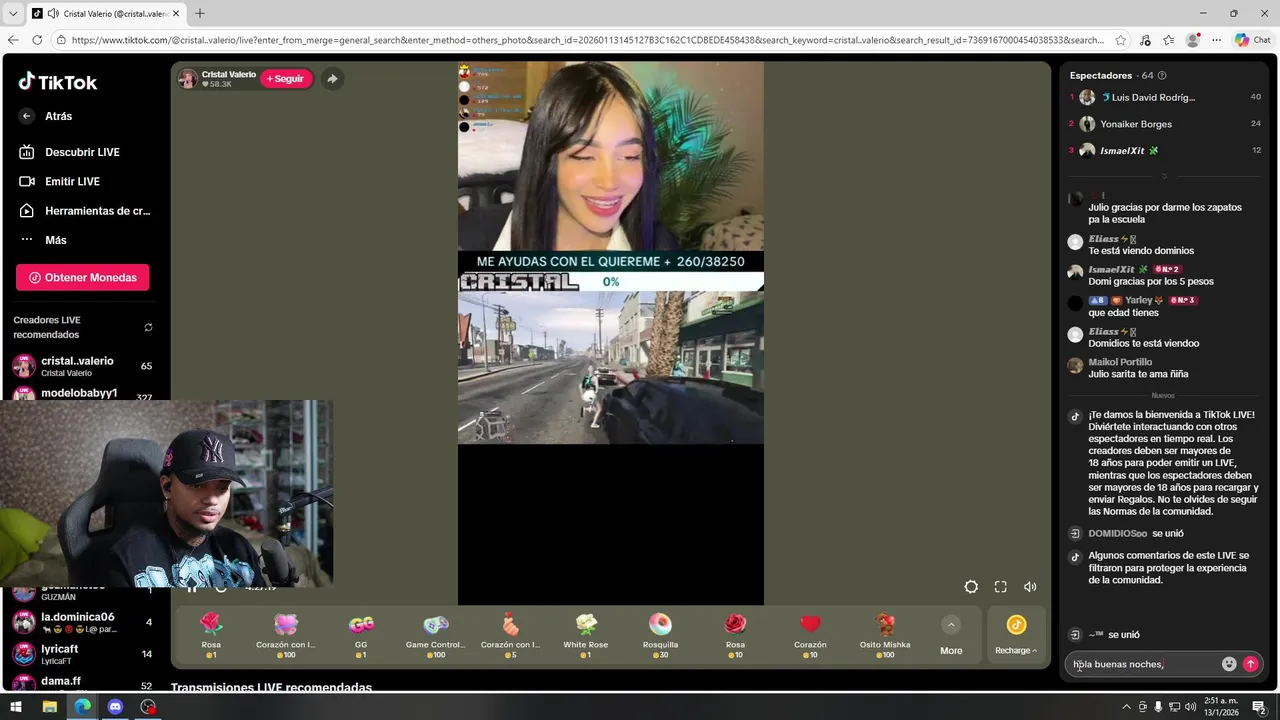The height and width of the screenshot is (720, 1280).
Task: Open File Explorer from the taskbar
Action: click(49, 707)
